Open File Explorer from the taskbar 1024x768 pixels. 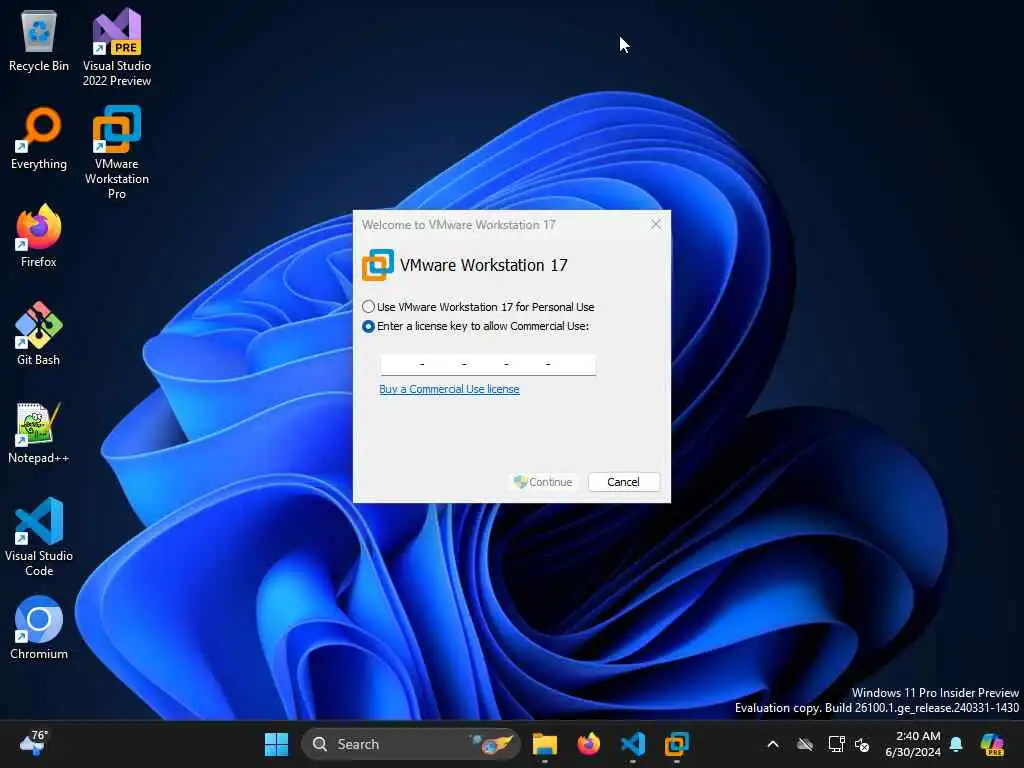(x=545, y=744)
